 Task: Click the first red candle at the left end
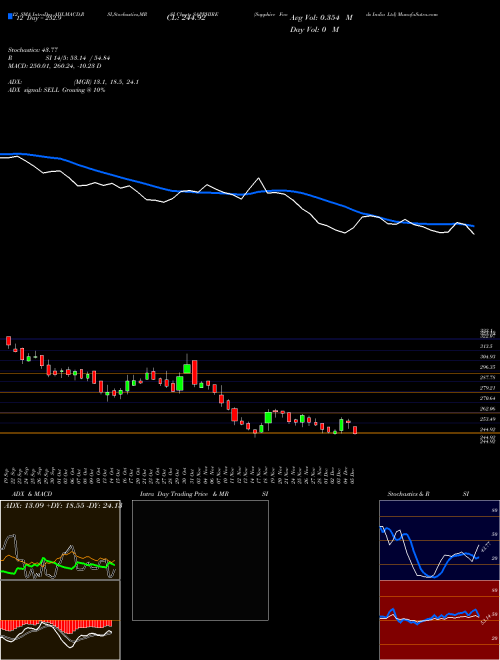(8, 341)
